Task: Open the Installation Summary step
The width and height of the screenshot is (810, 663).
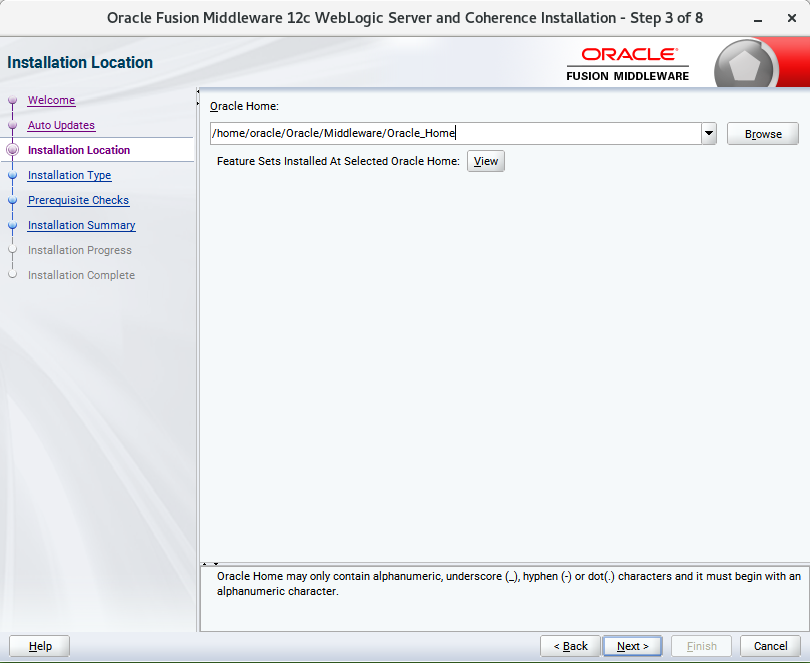Action: (81, 225)
